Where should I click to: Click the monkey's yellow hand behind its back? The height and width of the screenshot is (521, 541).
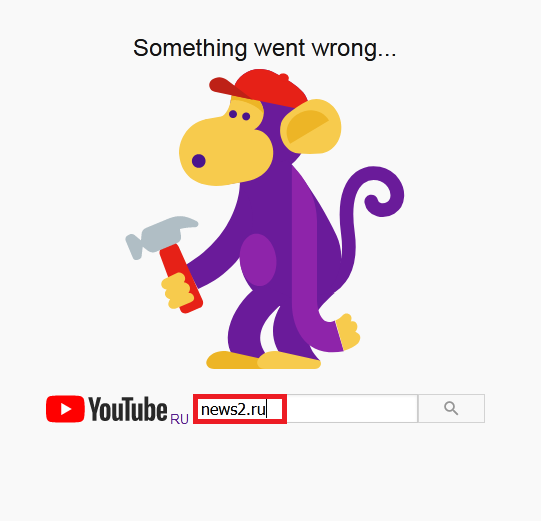348,332
